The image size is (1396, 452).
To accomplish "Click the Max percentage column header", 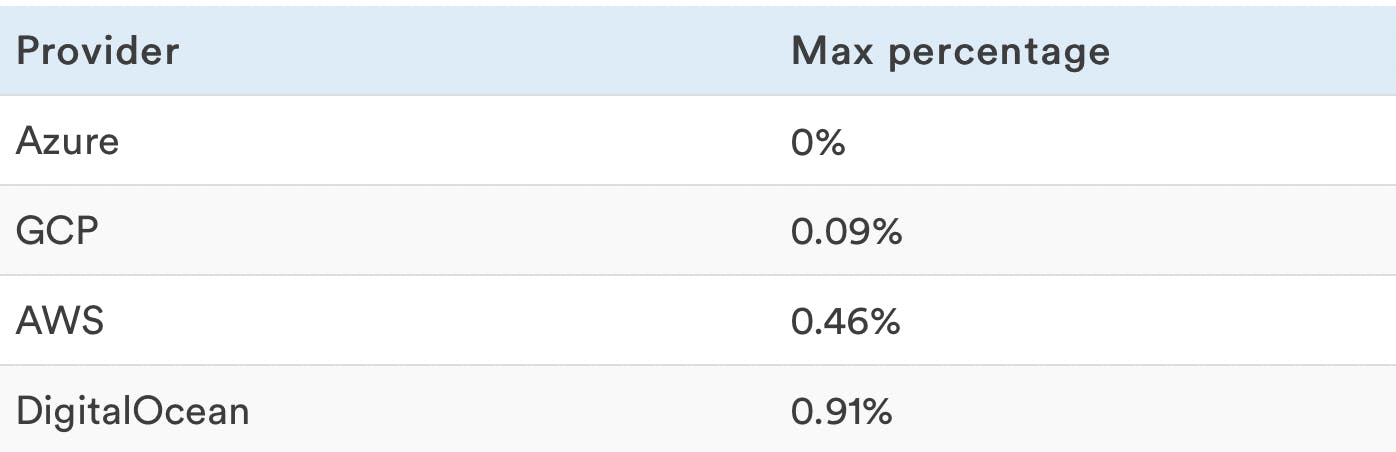I will coord(950,51).
